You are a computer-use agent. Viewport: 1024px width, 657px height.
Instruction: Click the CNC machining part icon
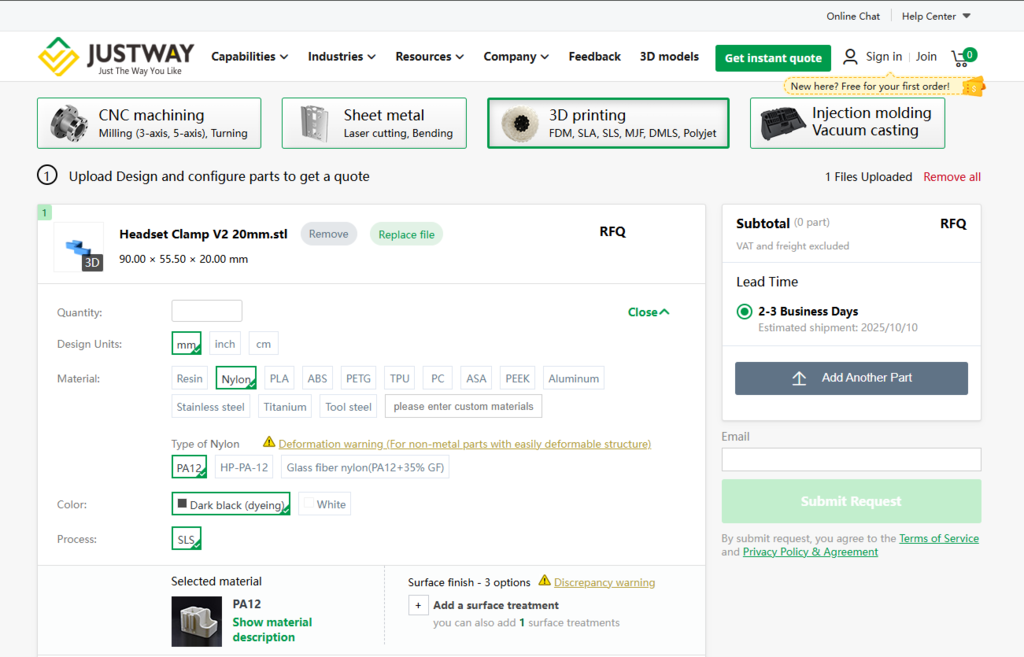[69, 123]
